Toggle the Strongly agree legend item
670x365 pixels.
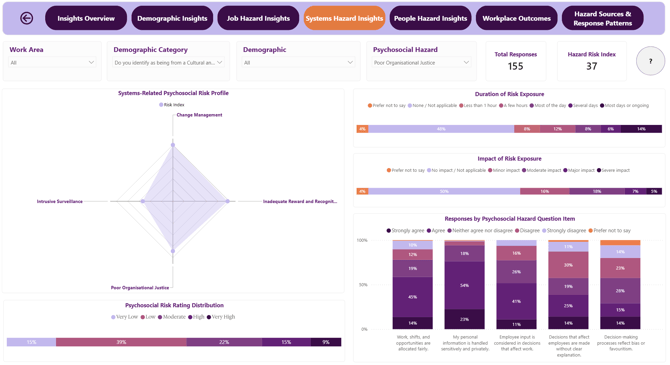(x=405, y=230)
